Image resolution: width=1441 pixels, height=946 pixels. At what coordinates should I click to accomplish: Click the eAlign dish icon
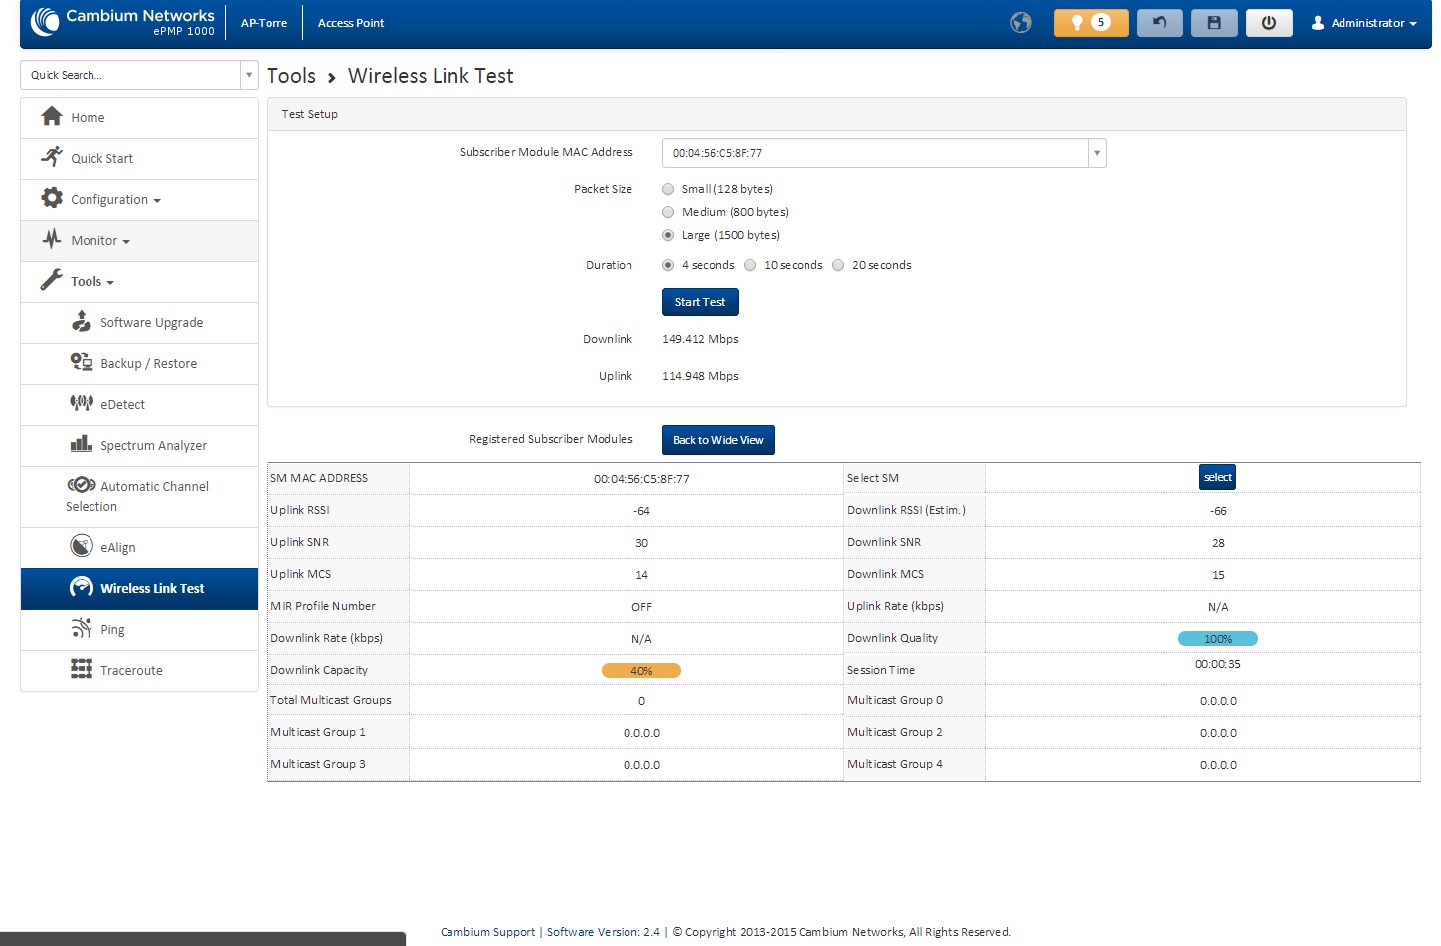(81, 546)
